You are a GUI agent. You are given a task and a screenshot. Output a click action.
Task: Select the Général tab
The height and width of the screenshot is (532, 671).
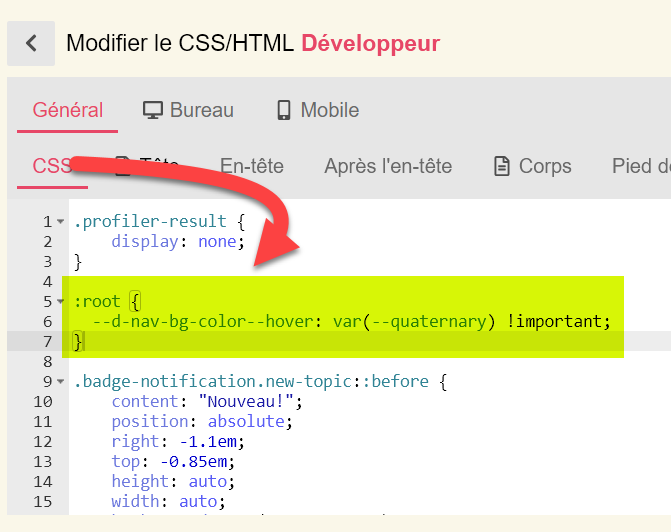point(68,110)
